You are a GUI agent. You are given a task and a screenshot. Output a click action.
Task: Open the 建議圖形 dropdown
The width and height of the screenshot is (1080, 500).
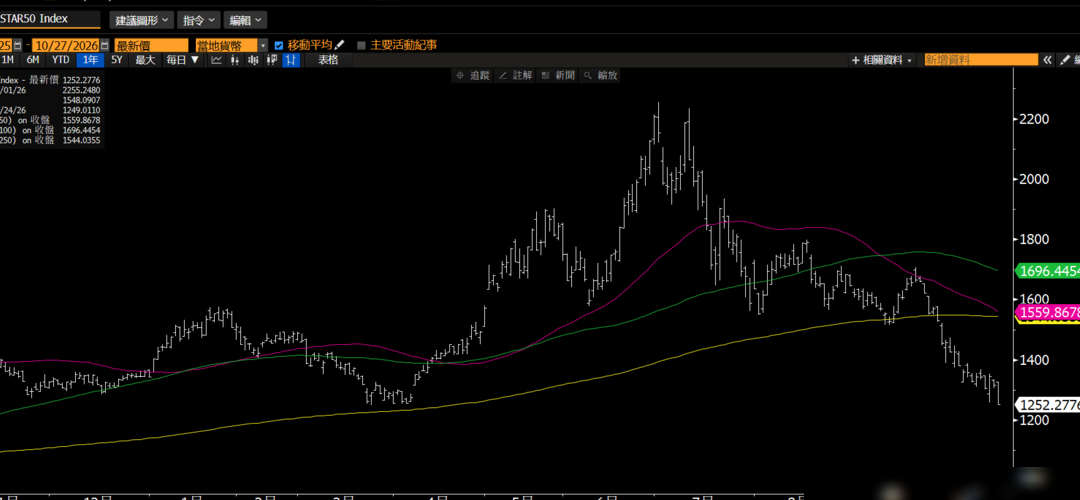[141, 20]
